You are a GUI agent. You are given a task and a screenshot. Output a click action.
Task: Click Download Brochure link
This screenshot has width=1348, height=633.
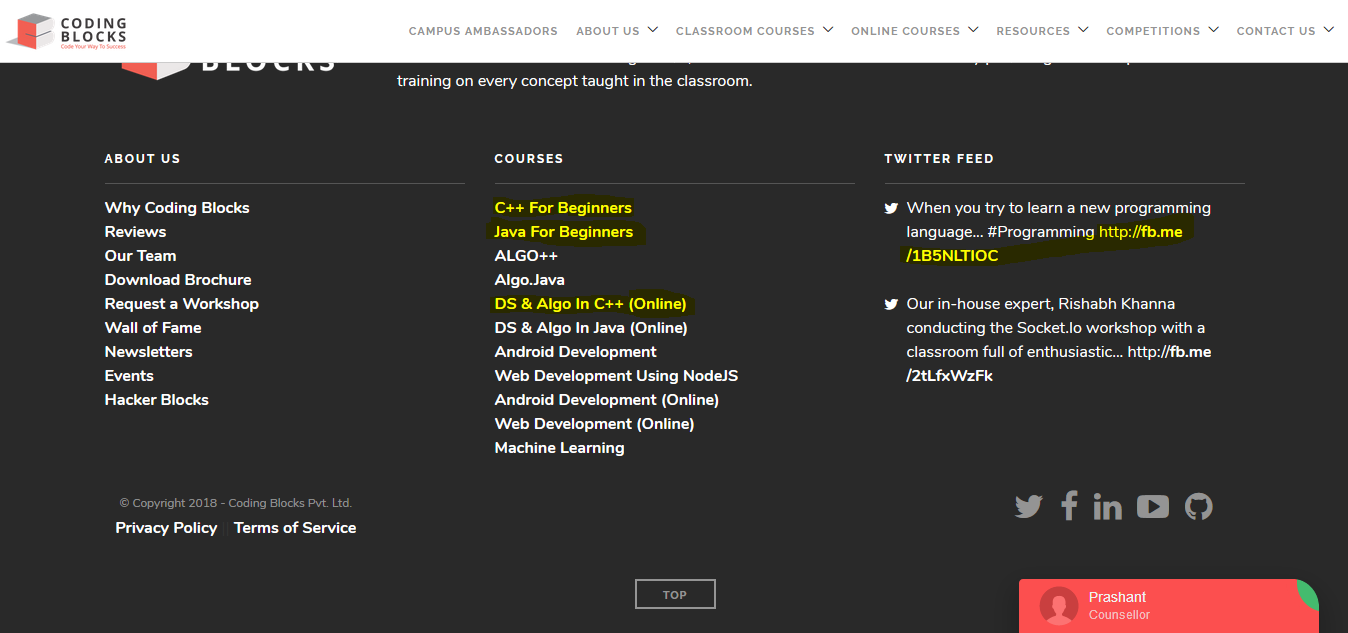point(178,280)
